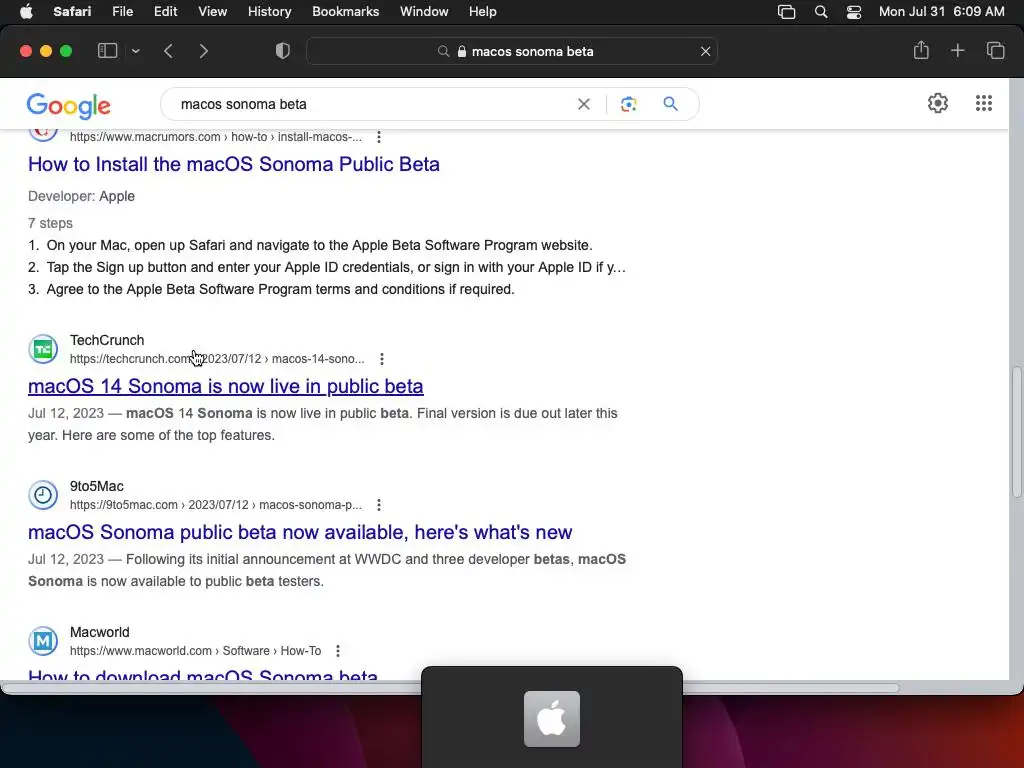Screen dimensions: 1024x768
Task: Open How to Install the macOS Sonoma Public Beta
Action: click(x=234, y=164)
